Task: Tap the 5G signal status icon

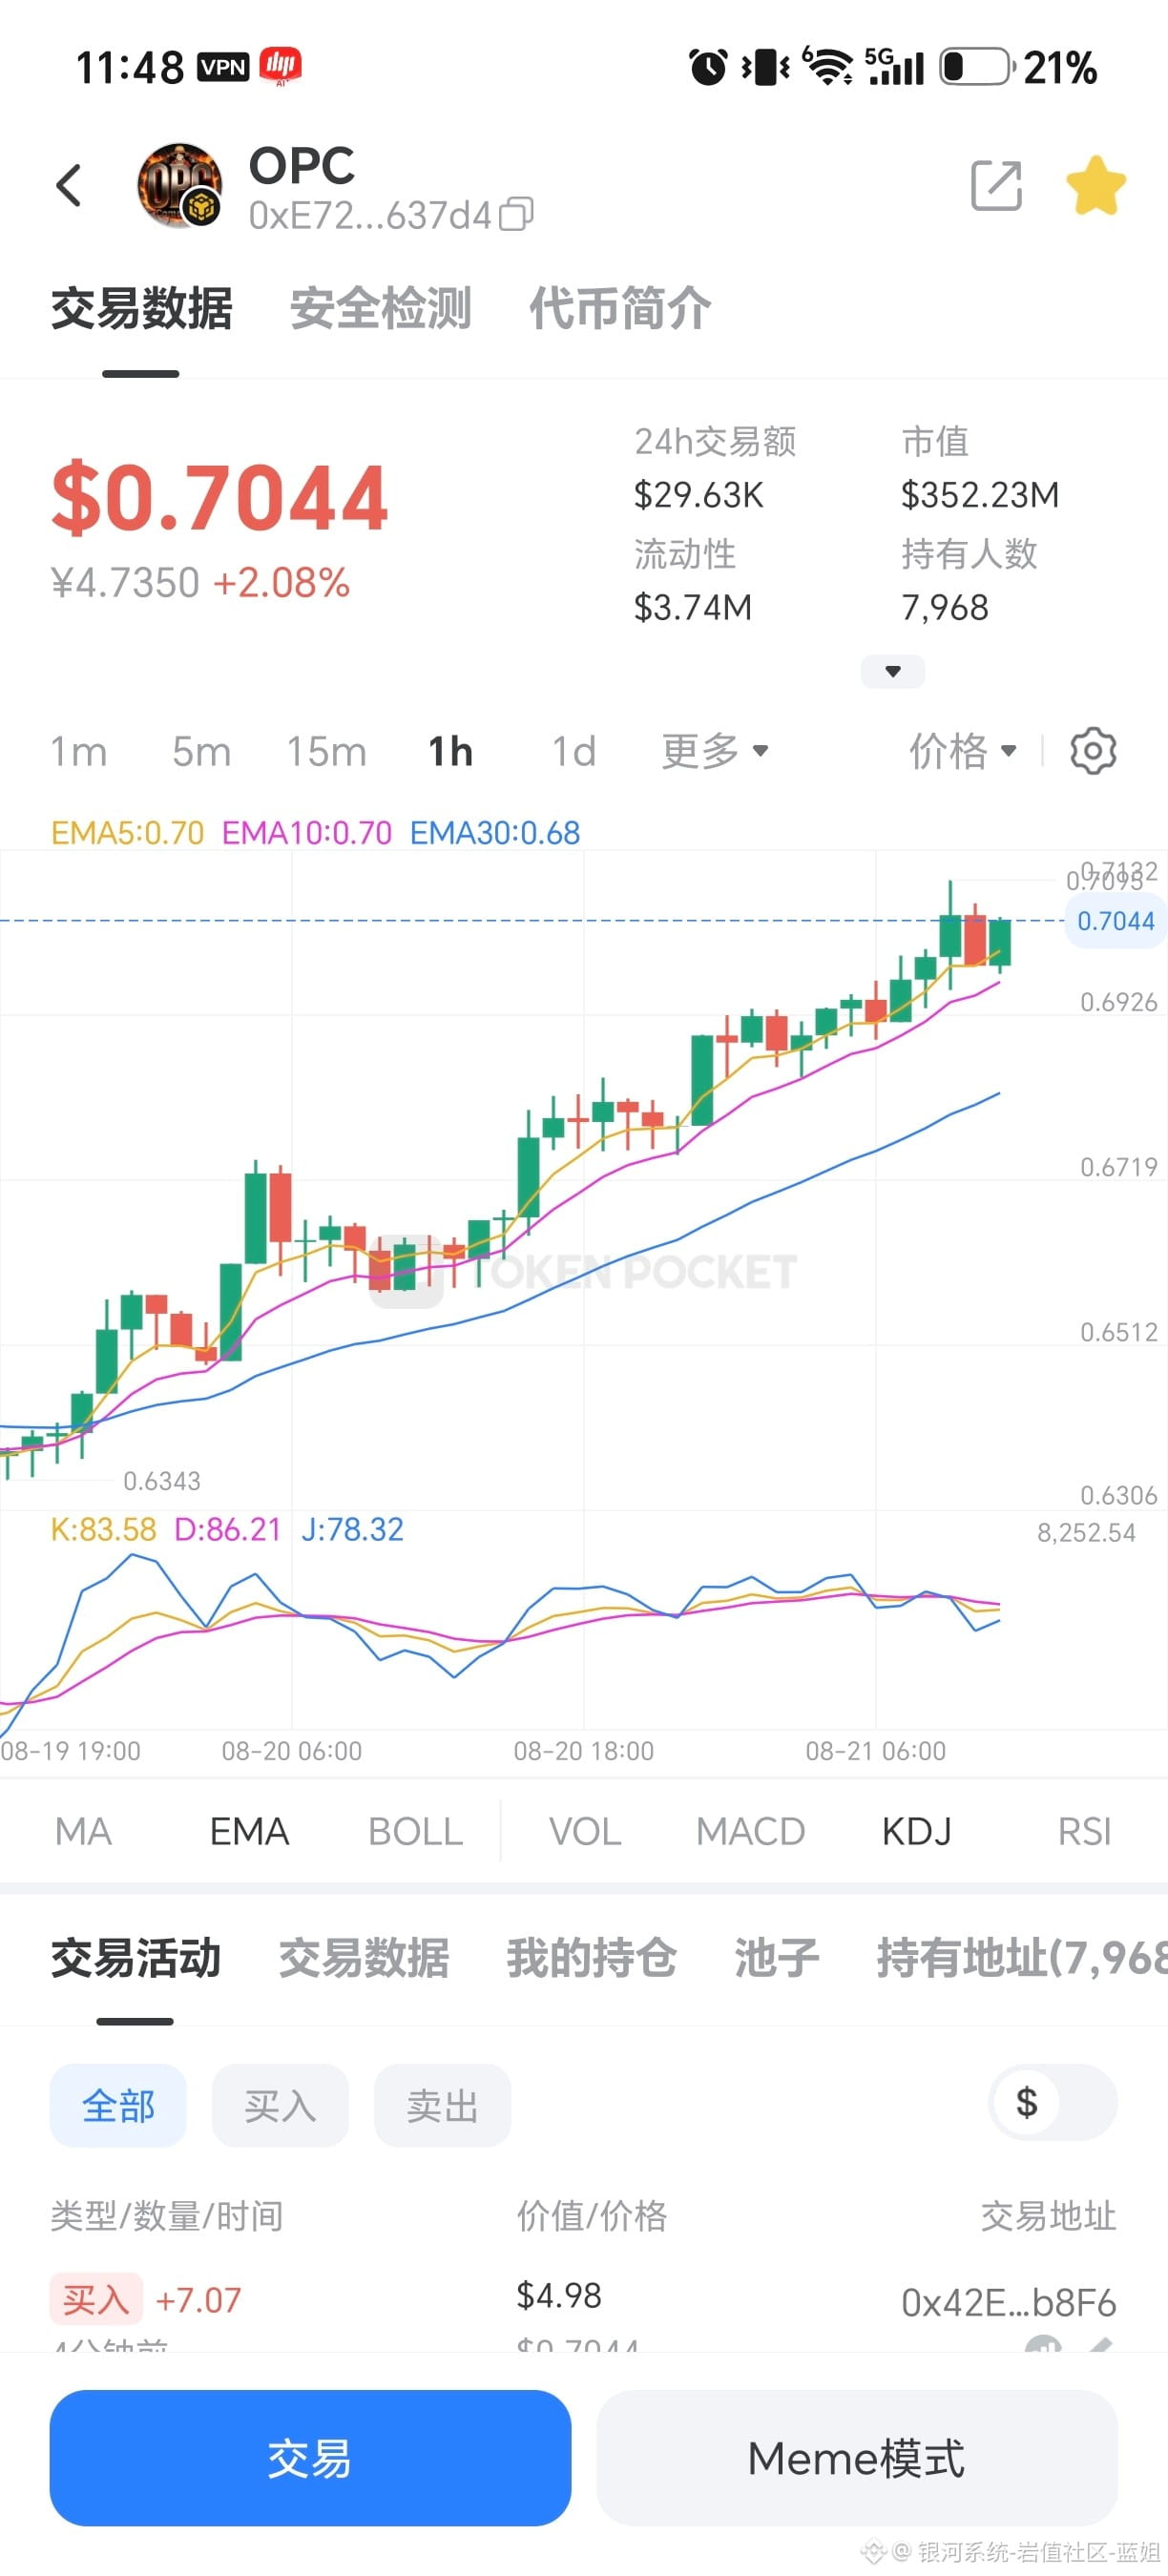Action: click(894, 66)
